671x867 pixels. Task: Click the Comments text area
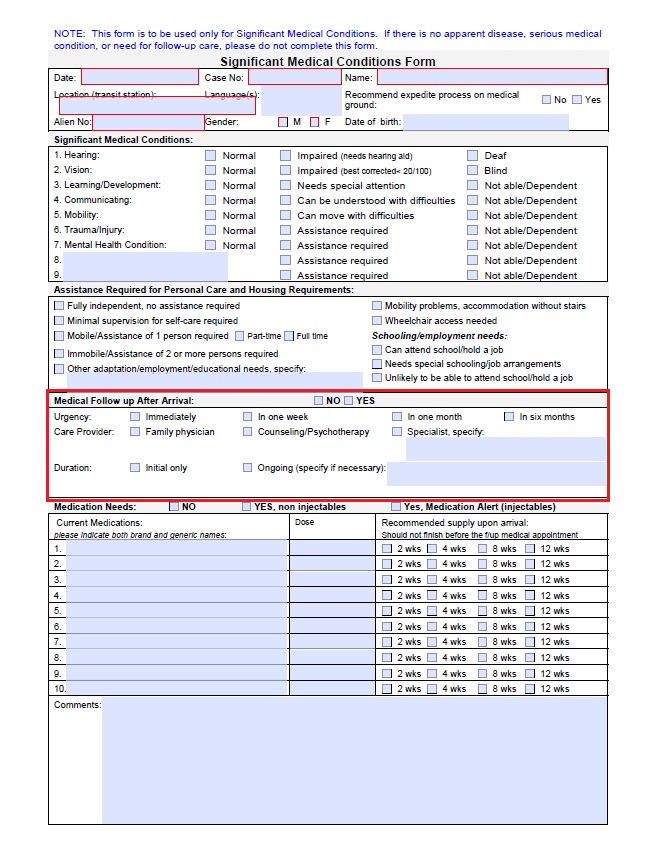point(354,759)
